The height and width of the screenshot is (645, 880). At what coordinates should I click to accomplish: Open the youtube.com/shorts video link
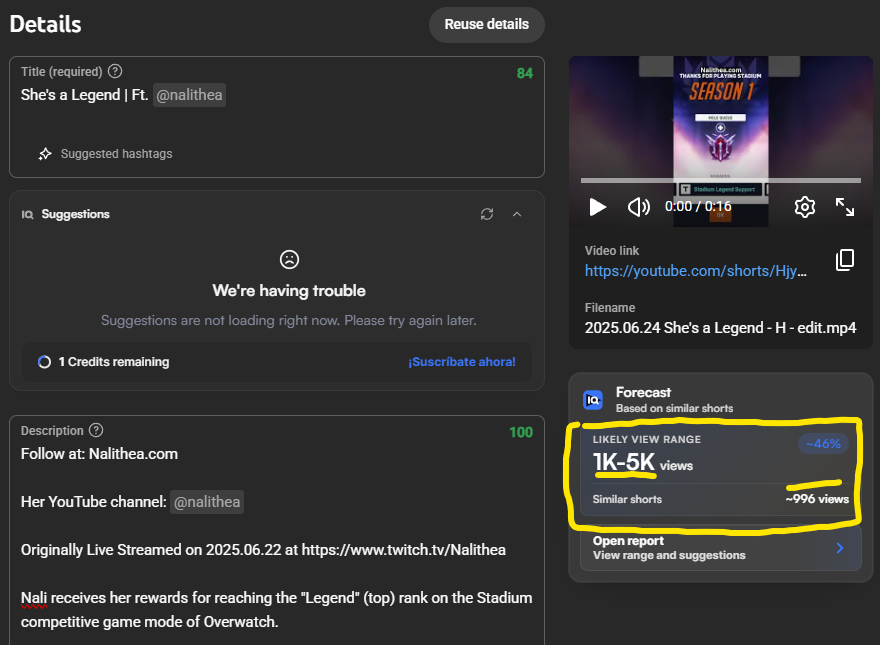(x=695, y=271)
